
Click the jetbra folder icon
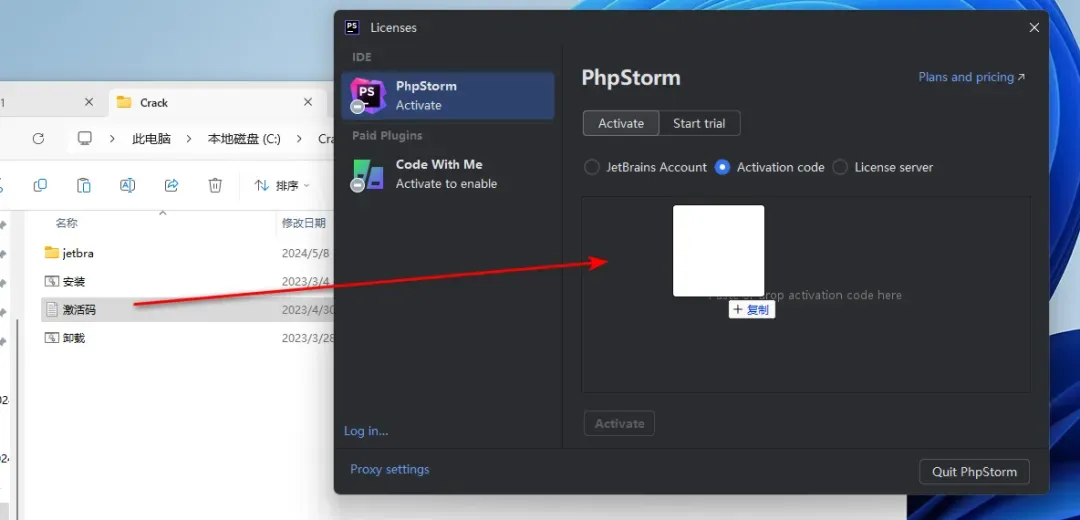pyautogui.click(x=52, y=253)
